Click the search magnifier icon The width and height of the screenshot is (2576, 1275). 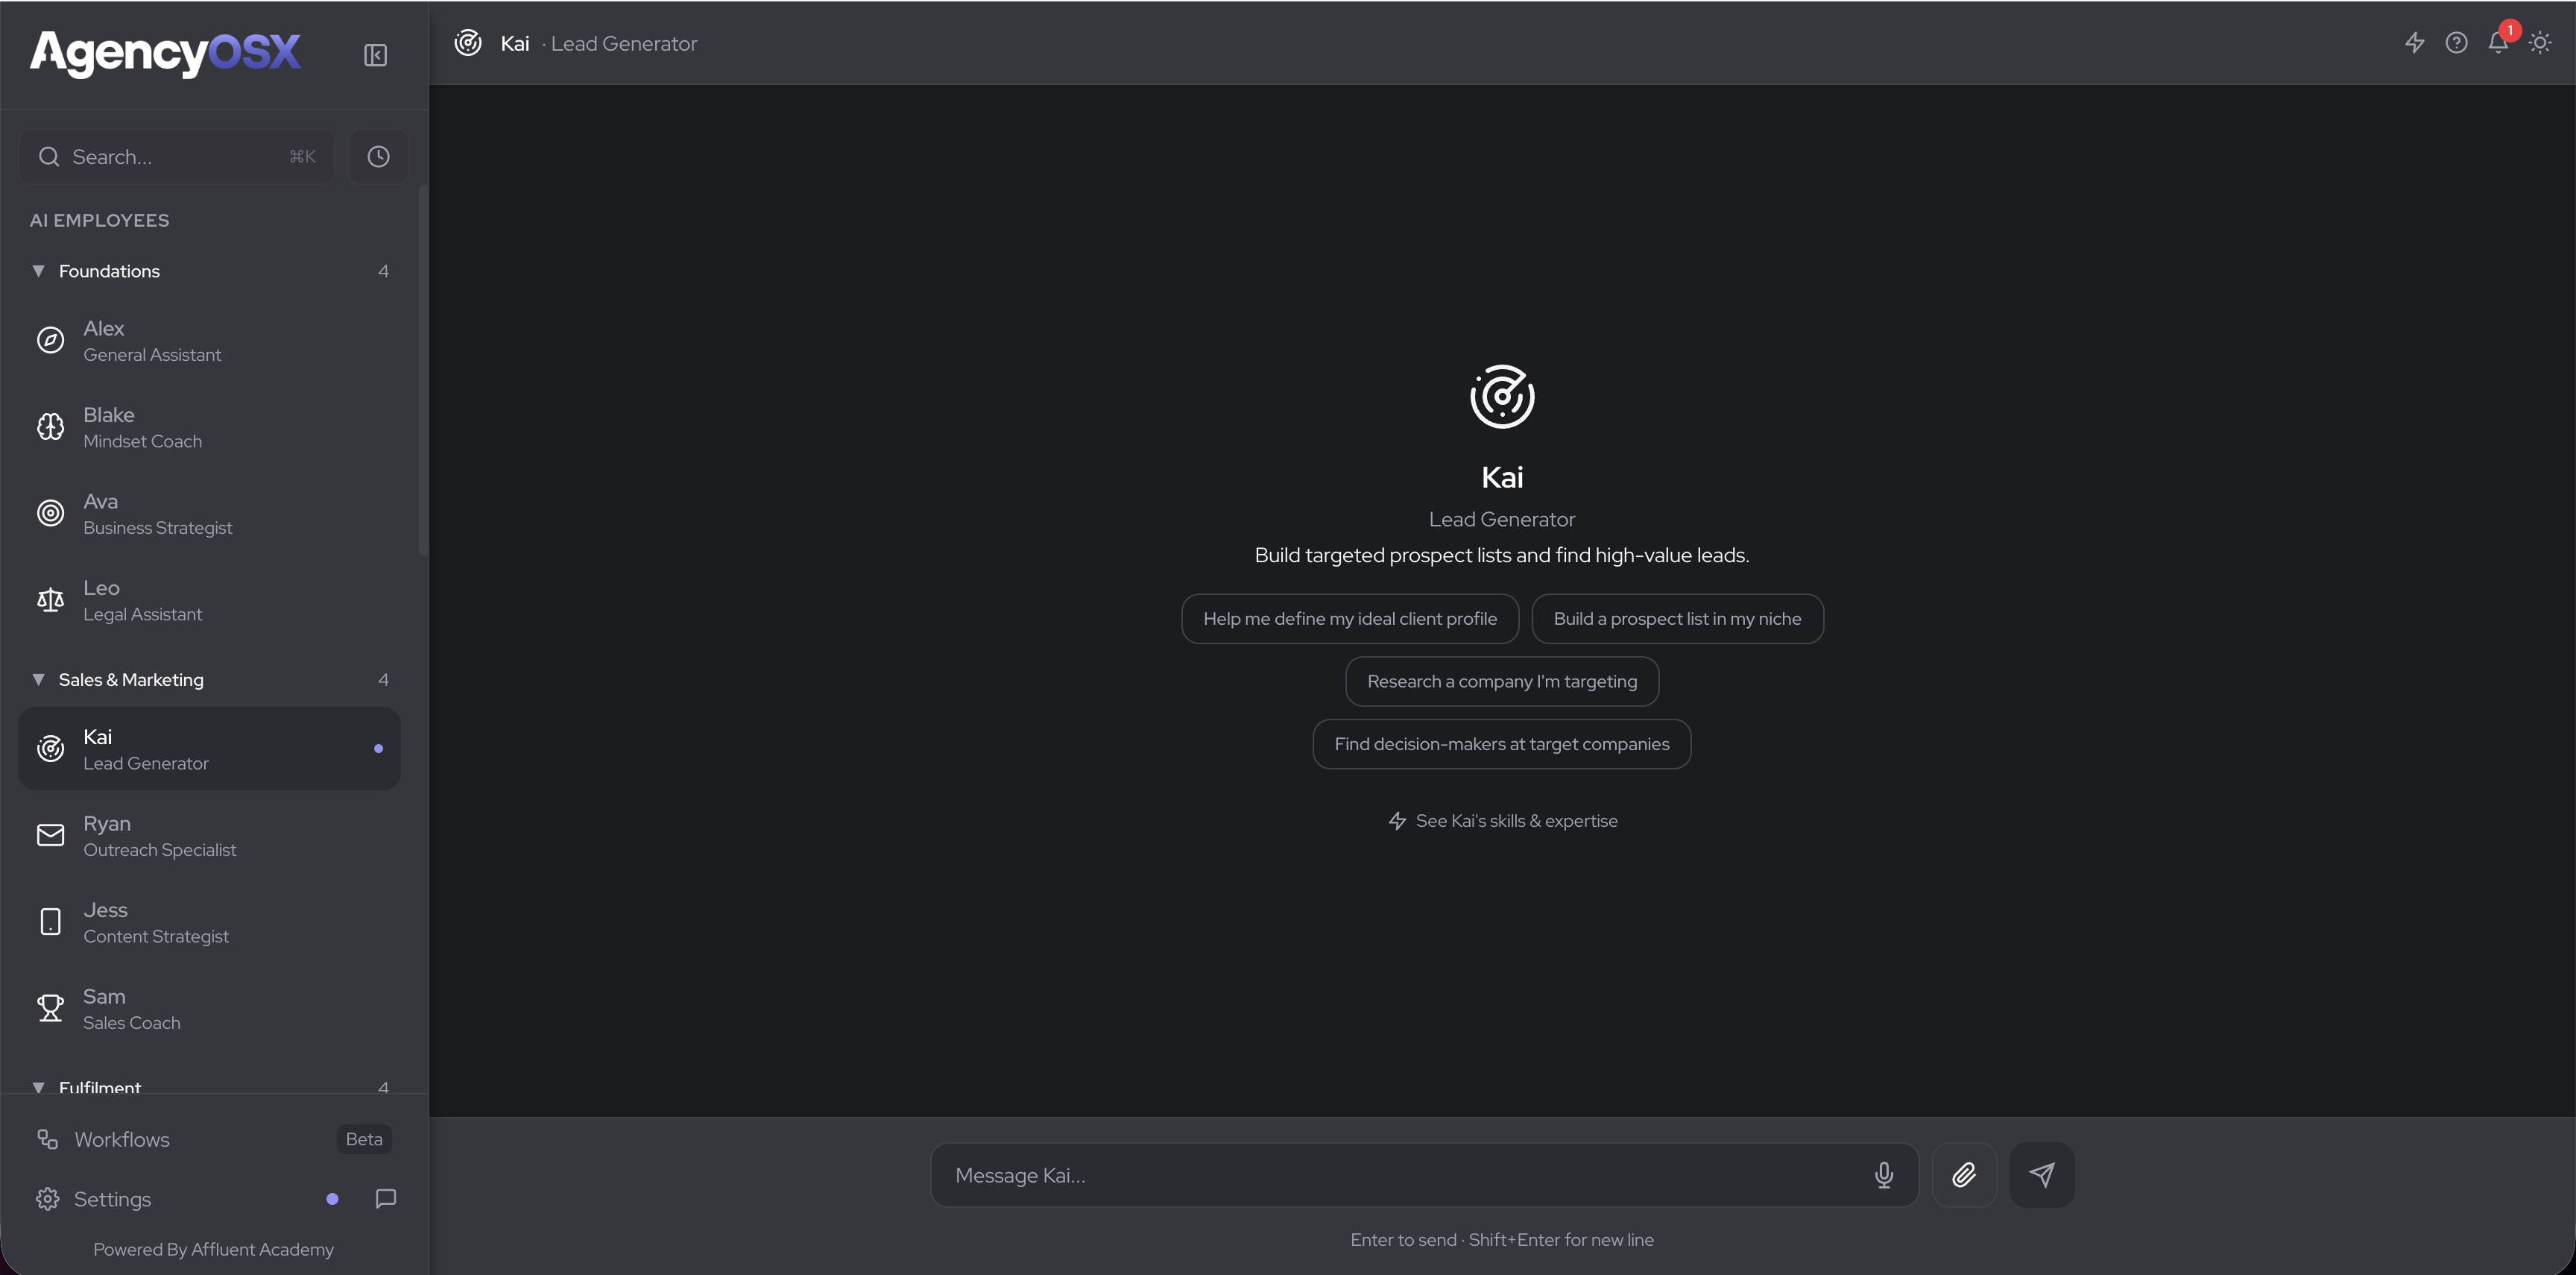[48, 156]
